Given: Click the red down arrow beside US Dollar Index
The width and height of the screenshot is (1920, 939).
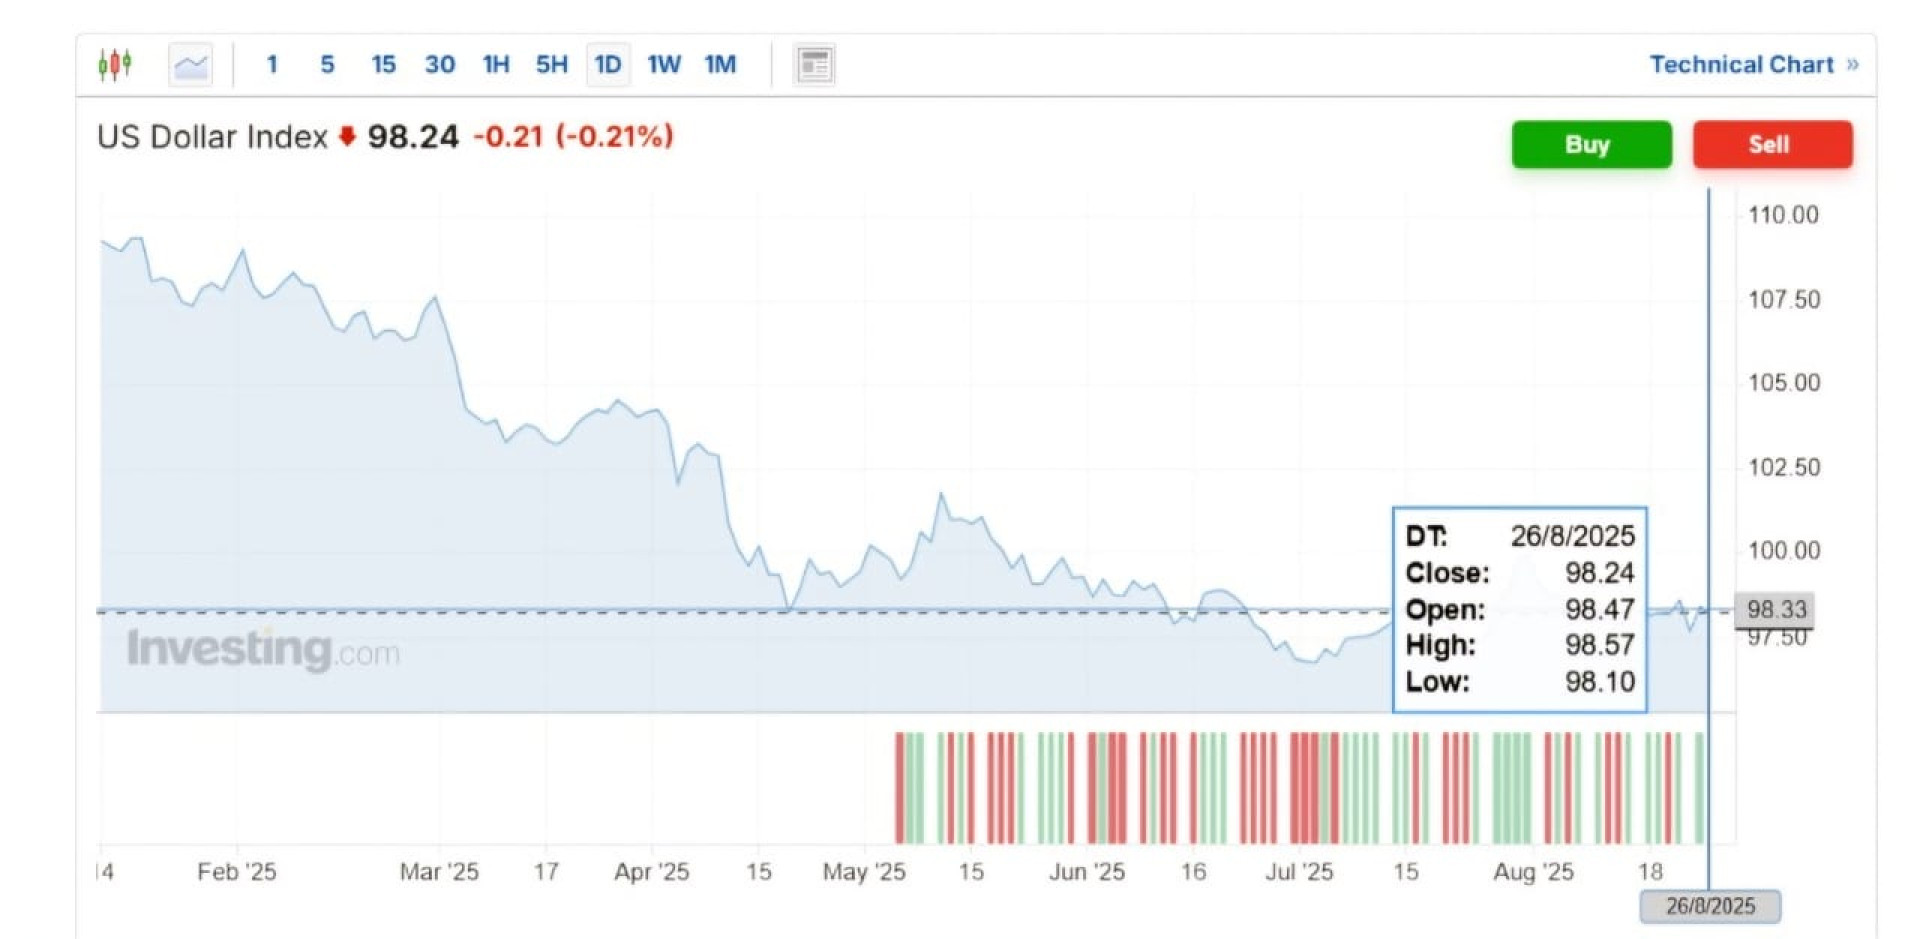Looking at the screenshot, I should tap(347, 136).
